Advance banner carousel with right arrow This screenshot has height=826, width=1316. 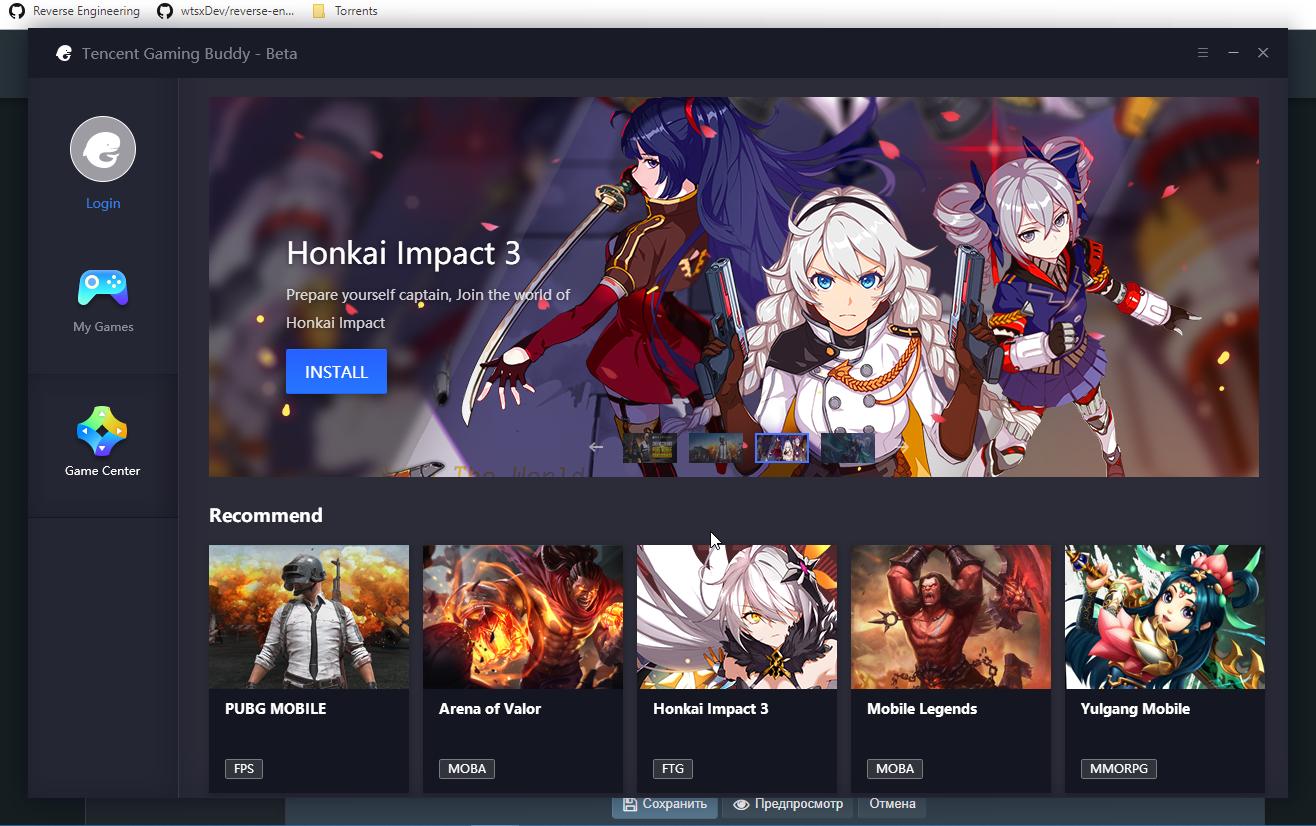coord(902,447)
